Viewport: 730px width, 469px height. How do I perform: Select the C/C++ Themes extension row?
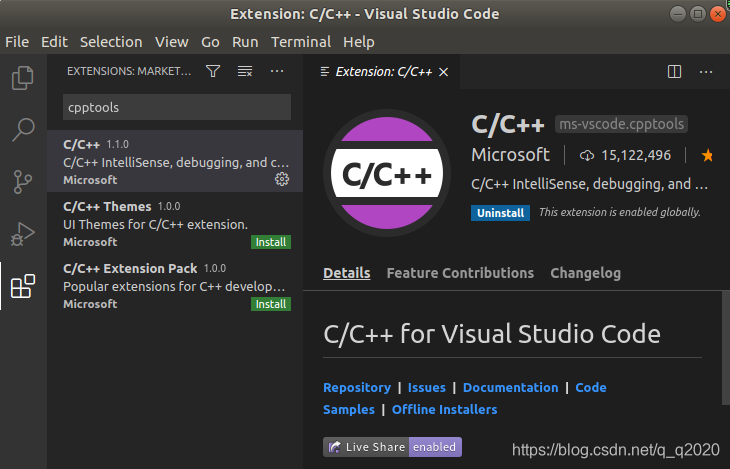tap(175, 223)
